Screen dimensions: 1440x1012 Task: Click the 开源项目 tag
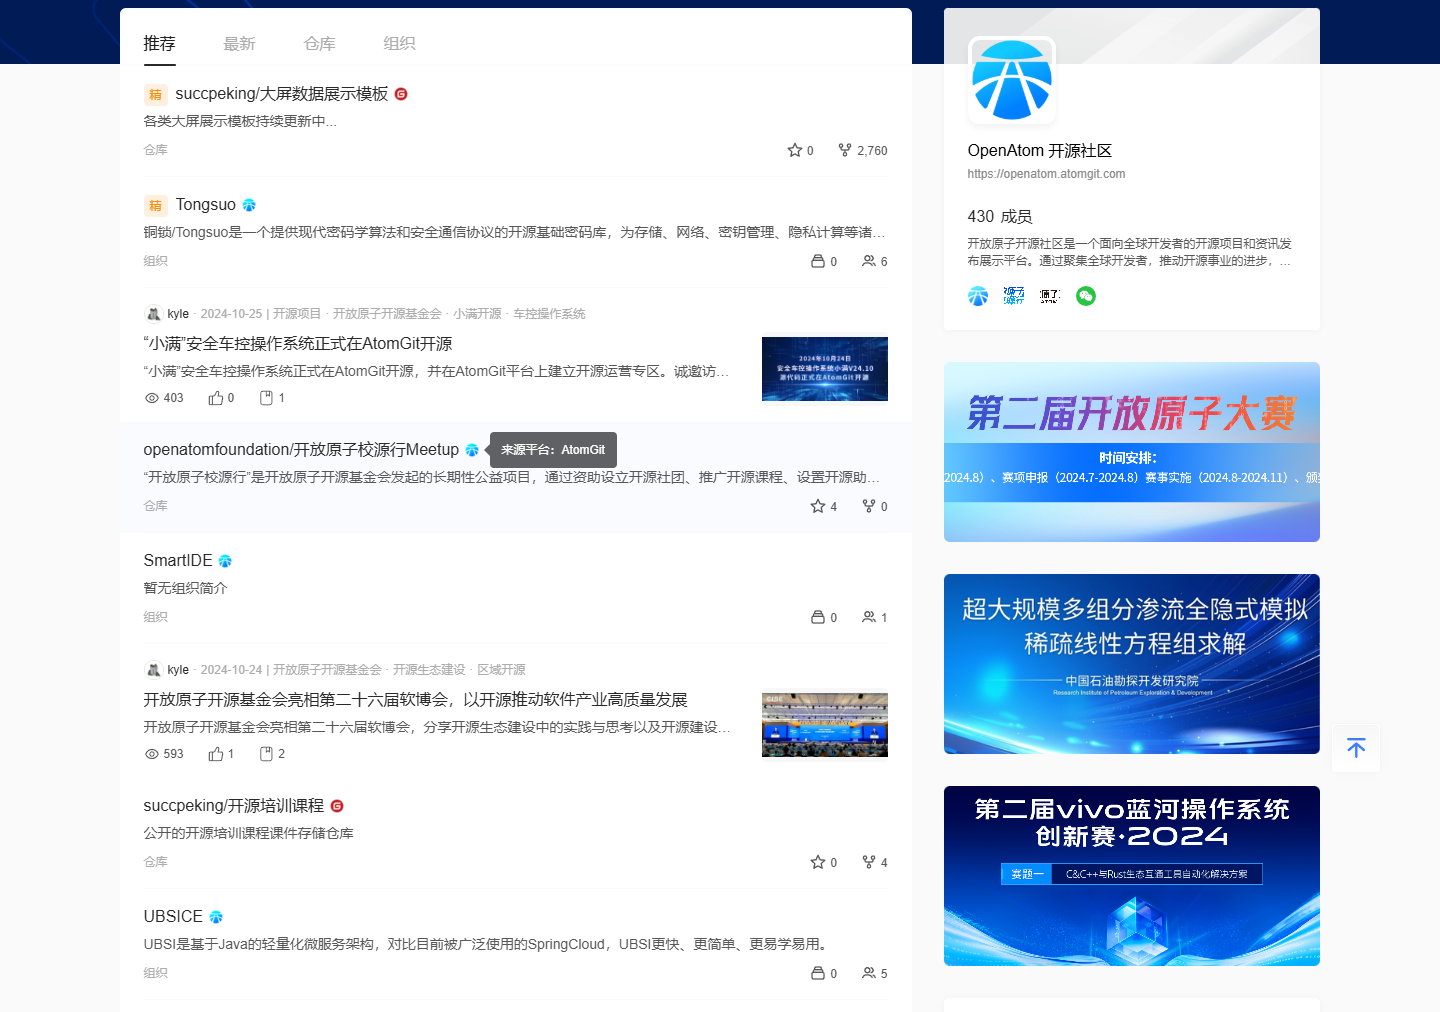[x=297, y=314]
